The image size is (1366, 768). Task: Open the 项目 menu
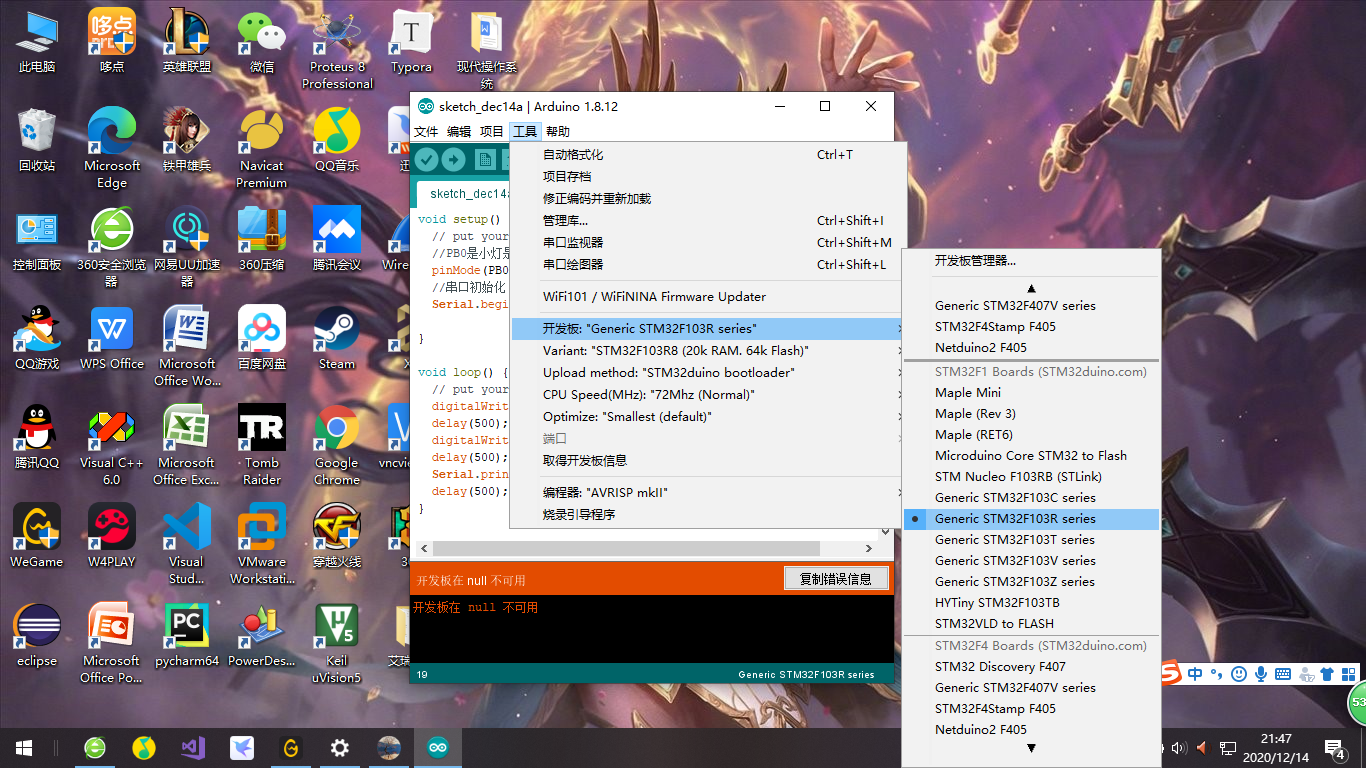[x=492, y=132]
